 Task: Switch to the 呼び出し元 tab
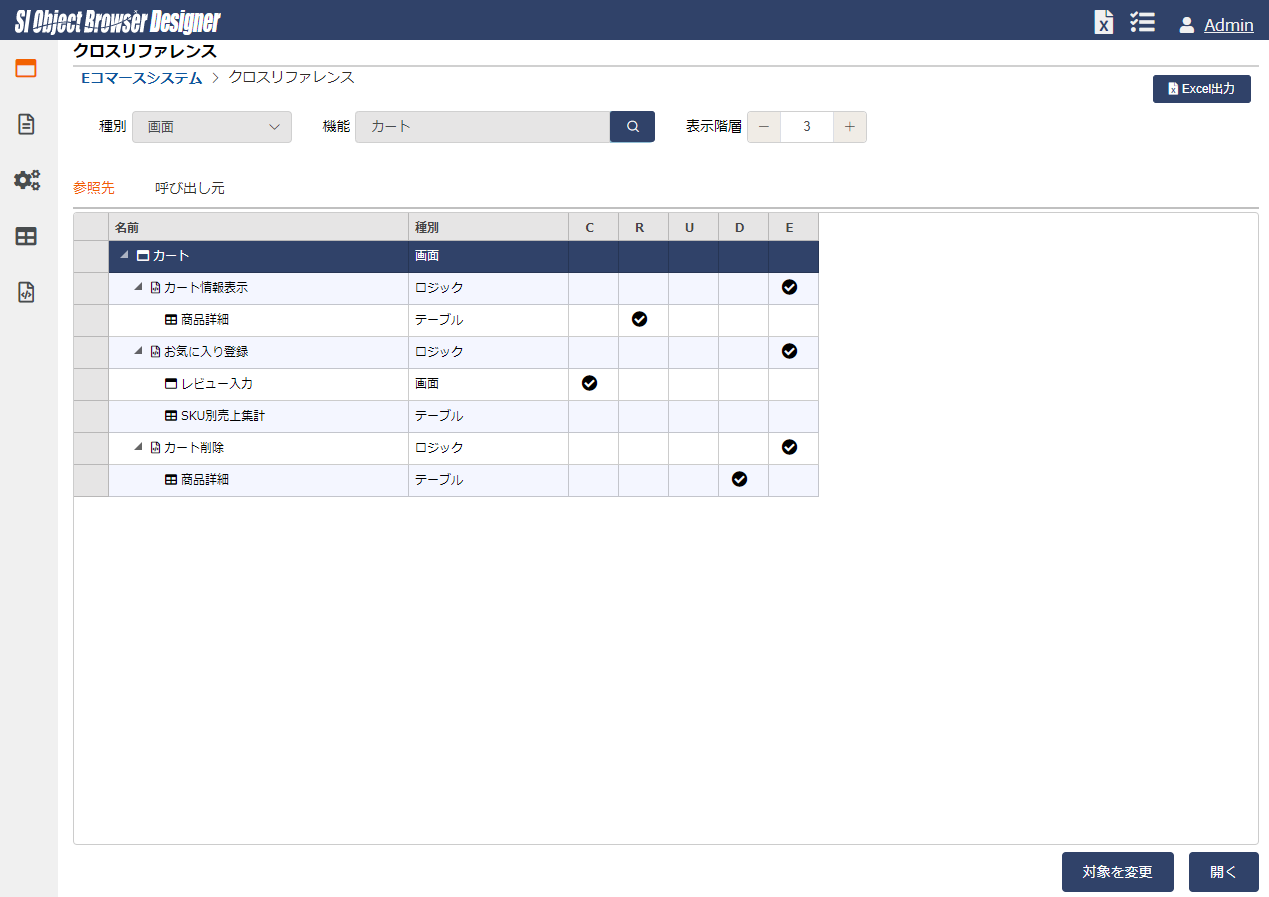coord(190,188)
